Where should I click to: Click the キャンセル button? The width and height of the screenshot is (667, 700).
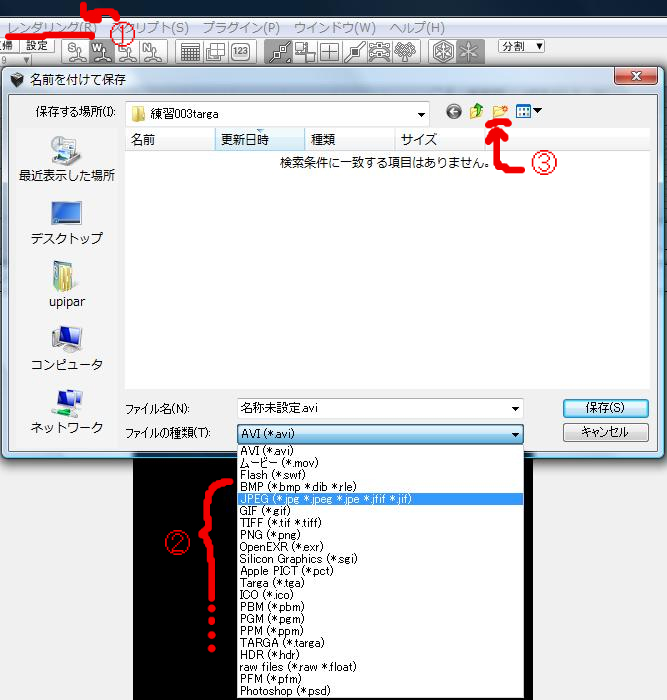click(x=606, y=432)
